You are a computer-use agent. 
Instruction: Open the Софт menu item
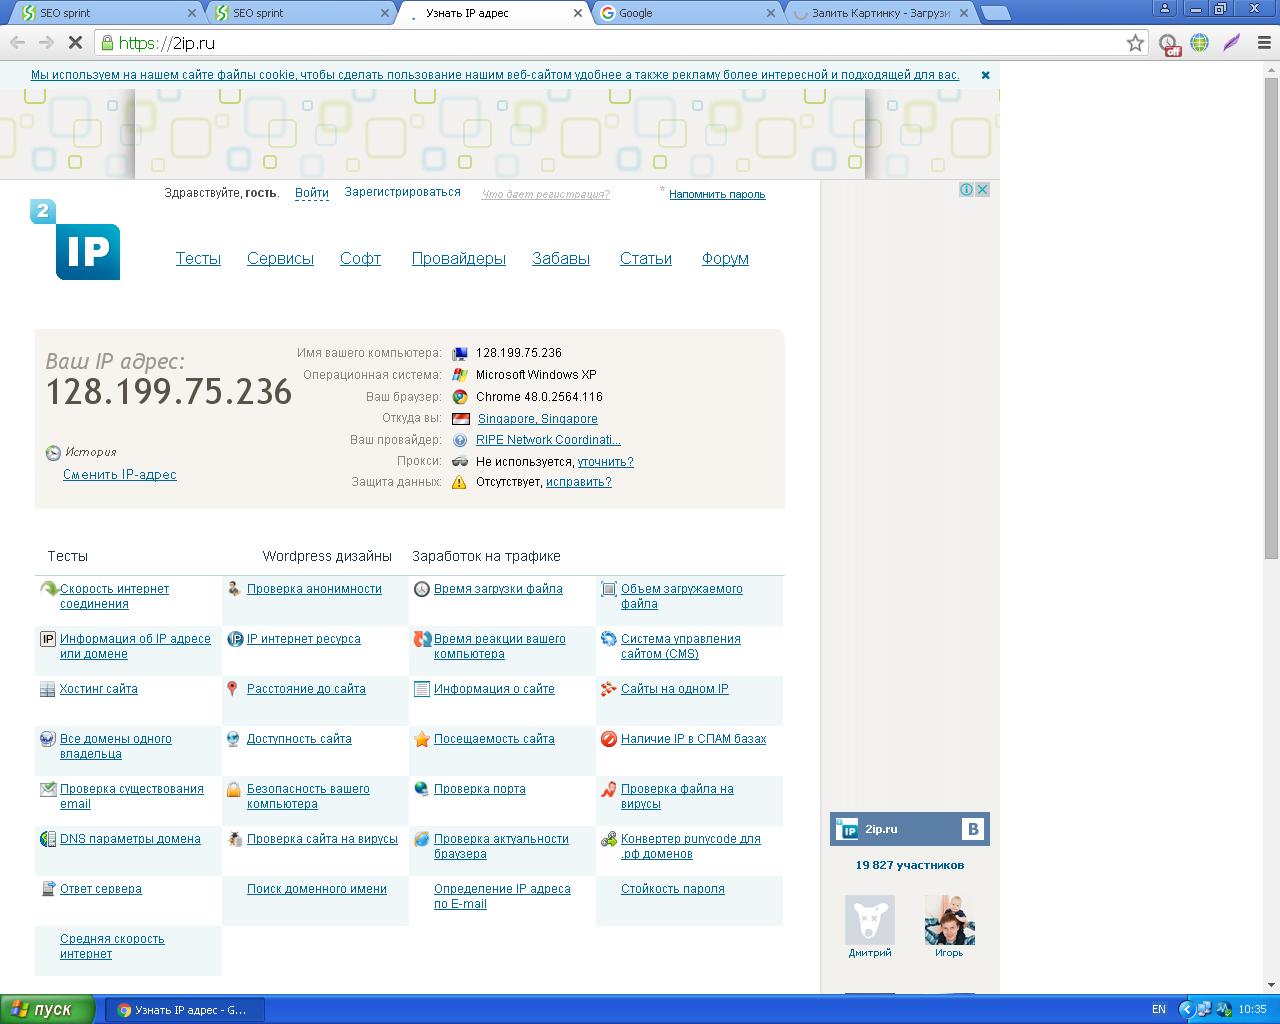click(x=360, y=258)
